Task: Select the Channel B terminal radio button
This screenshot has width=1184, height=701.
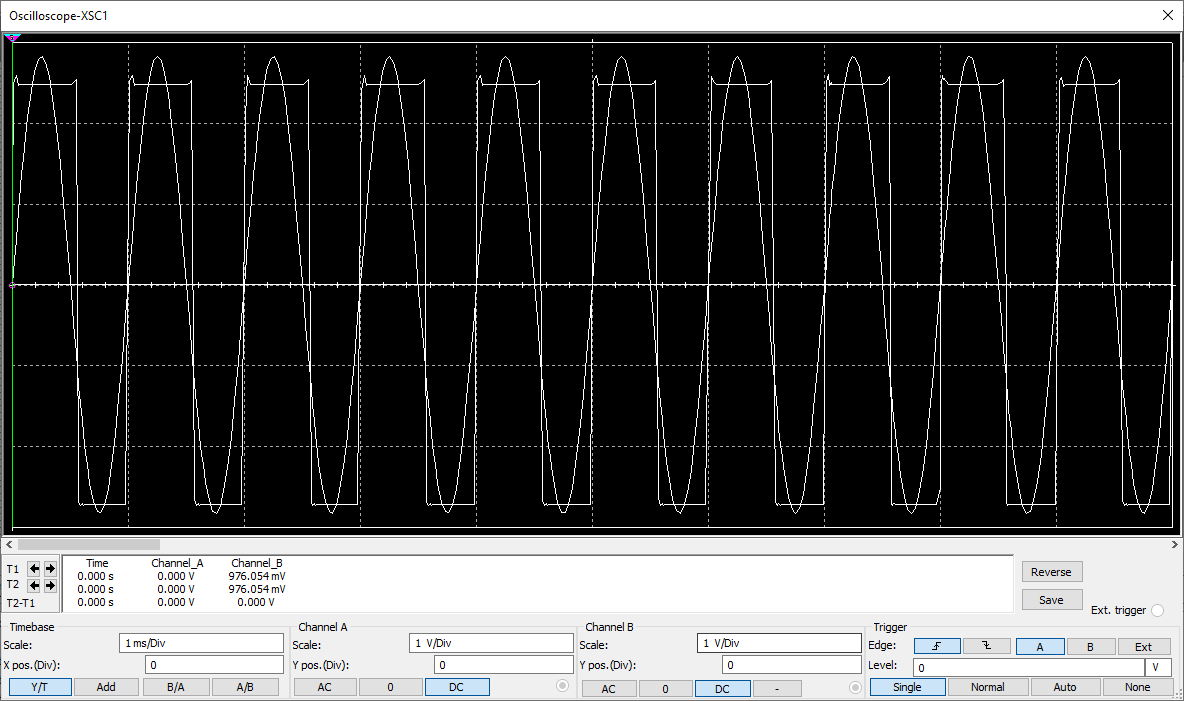Action: pos(855,687)
